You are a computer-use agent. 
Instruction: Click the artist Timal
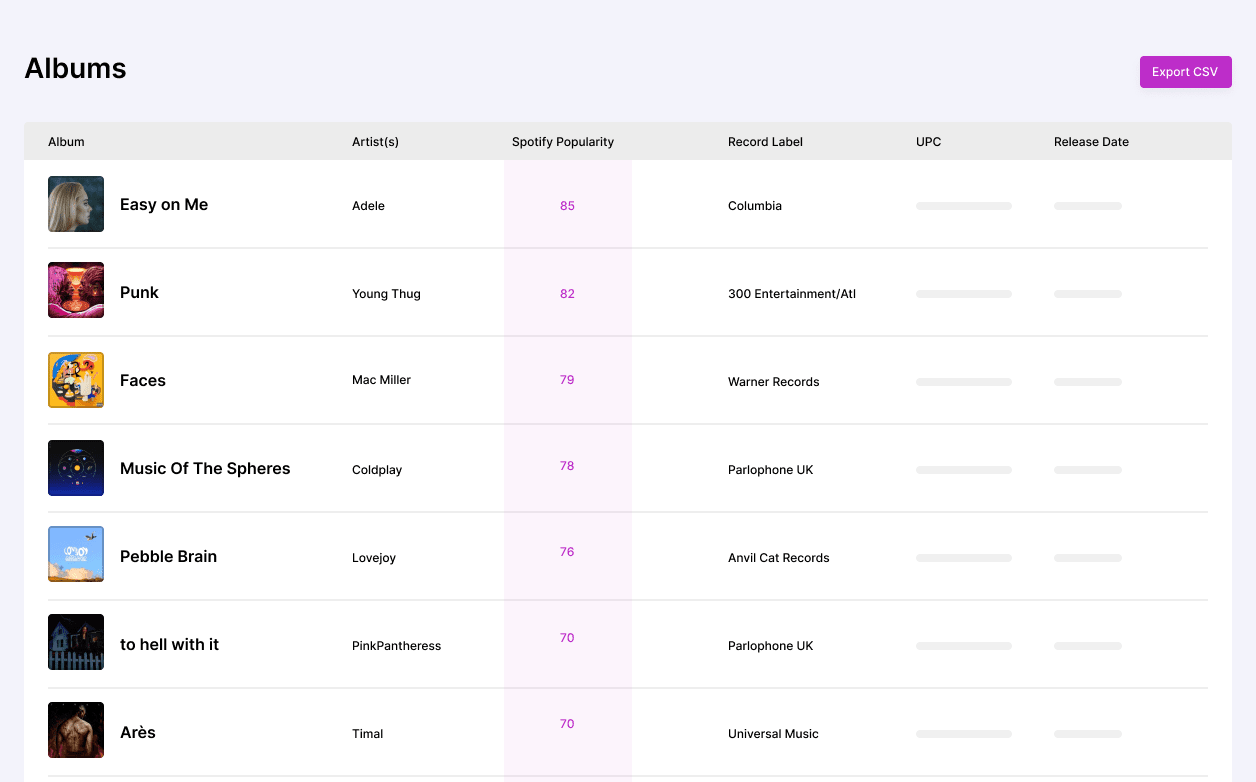pyautogui.click(x=368, y=734)
